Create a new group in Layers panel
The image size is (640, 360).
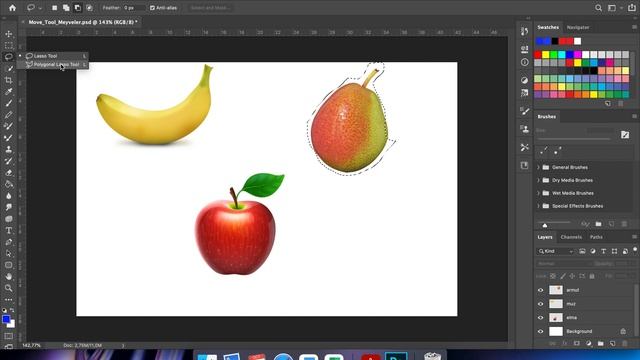[x=600, y=344]
